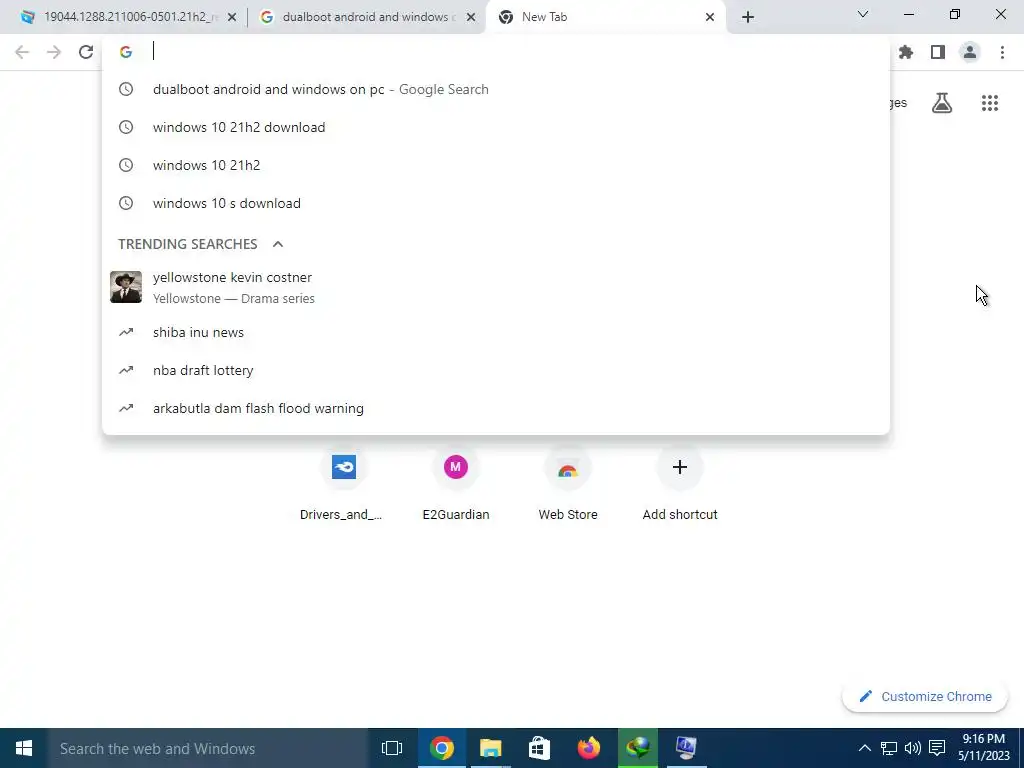This screenshot has height=768, width=1024.
Task: Open a new tab with plus button
Action: (748, 17)
